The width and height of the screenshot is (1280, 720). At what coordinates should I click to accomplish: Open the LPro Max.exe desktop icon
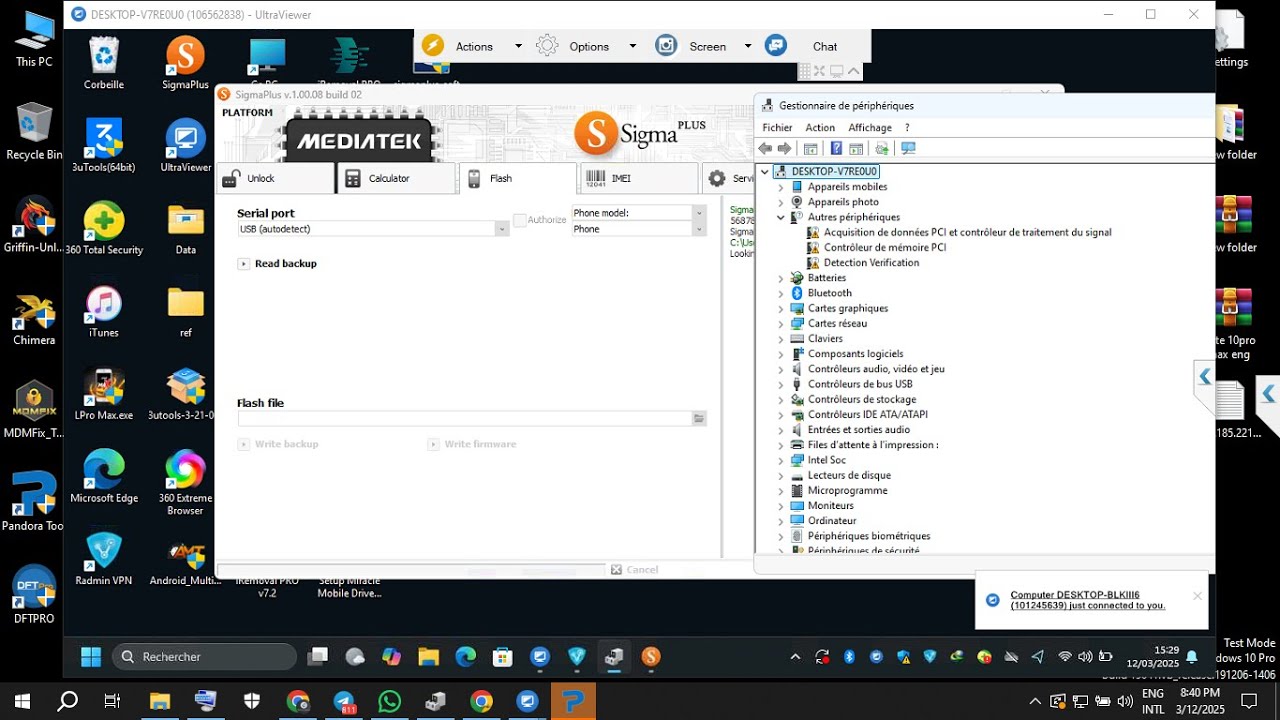click(x=104, y=394)
